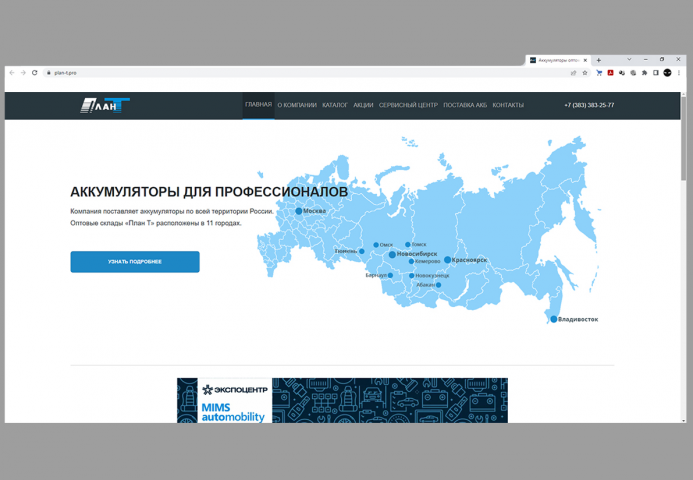
Task: Select the Томск map marker
Action: pos(407,244)
